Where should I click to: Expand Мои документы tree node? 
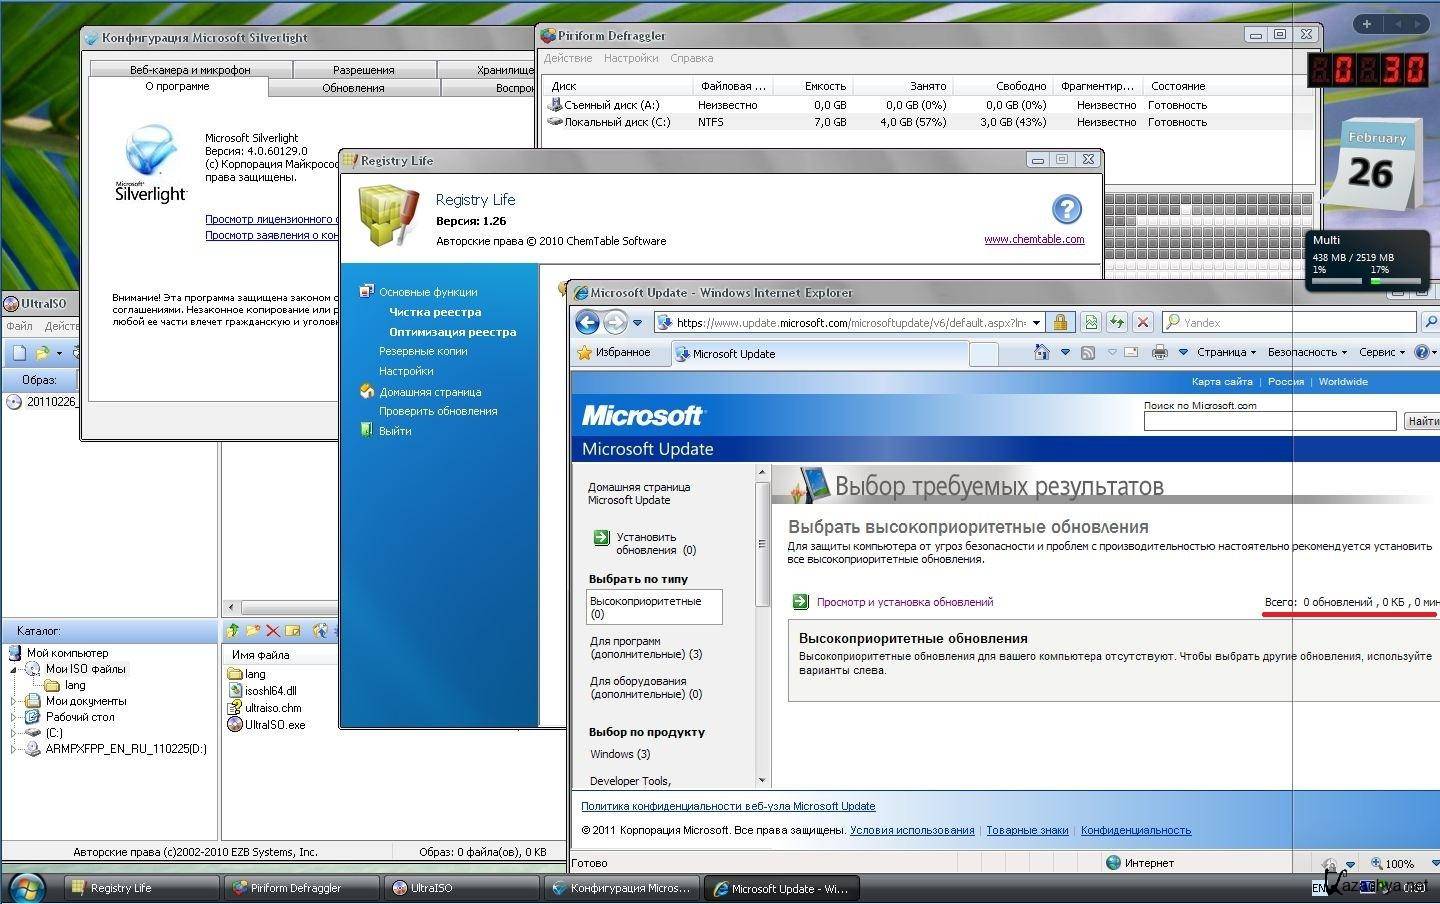[x=14, y=702]
